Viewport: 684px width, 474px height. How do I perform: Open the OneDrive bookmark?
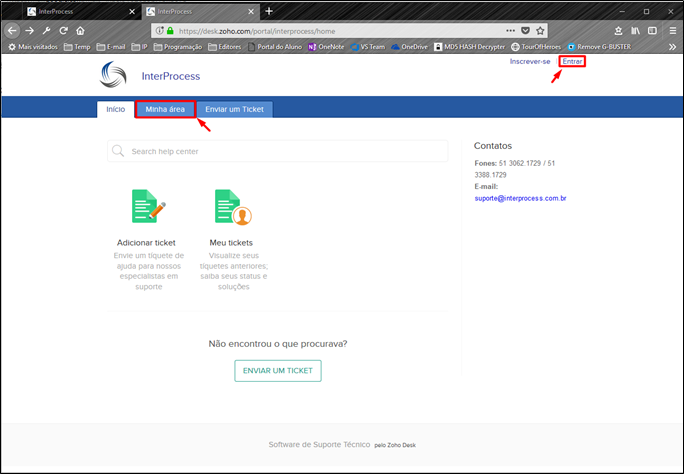point(409,47)
